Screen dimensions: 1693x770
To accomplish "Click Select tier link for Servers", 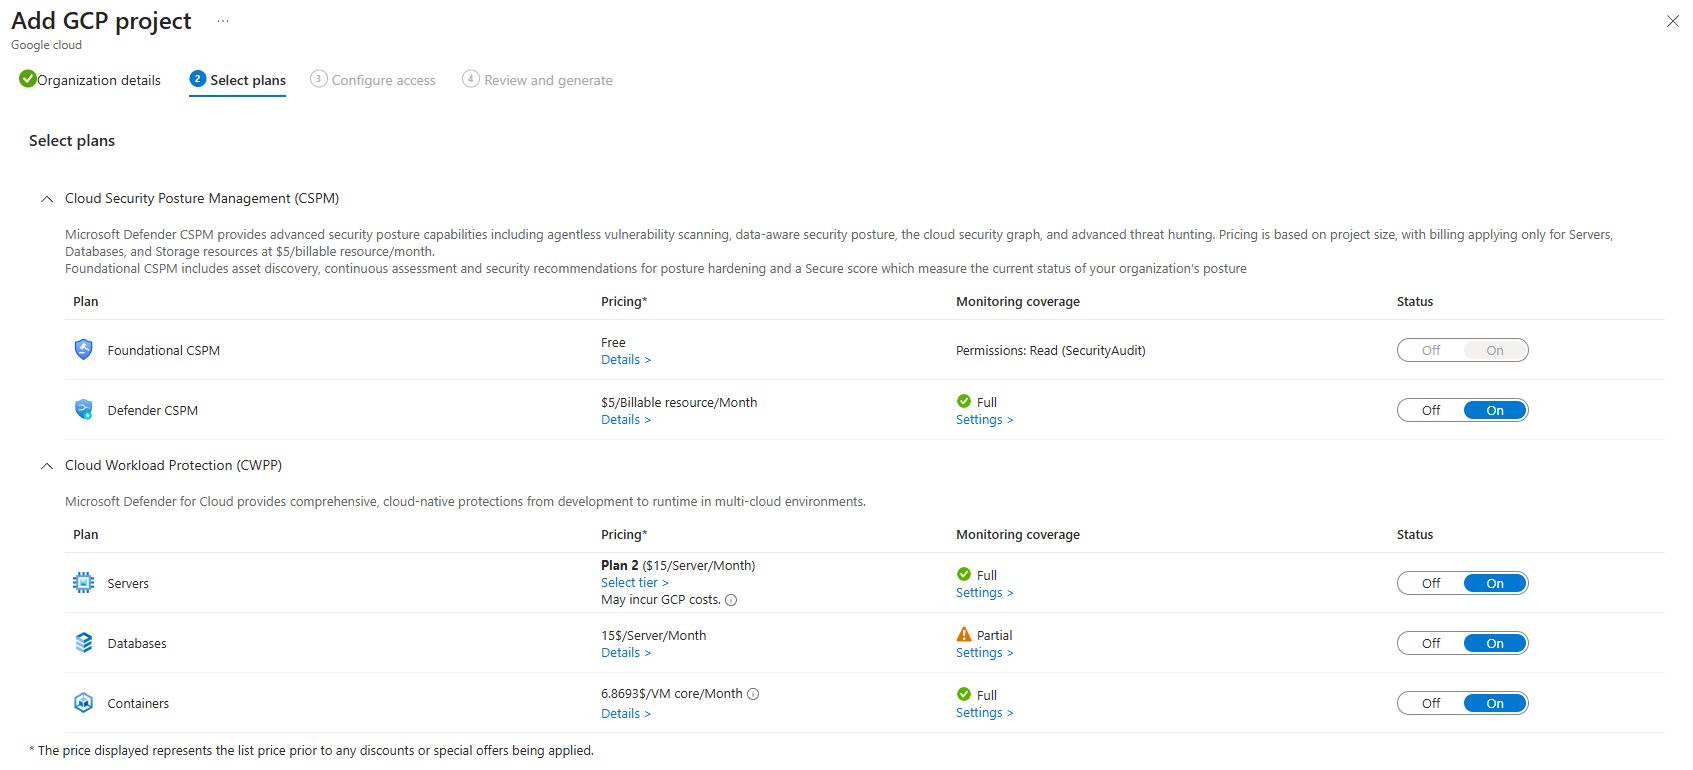I will (635, 583).
